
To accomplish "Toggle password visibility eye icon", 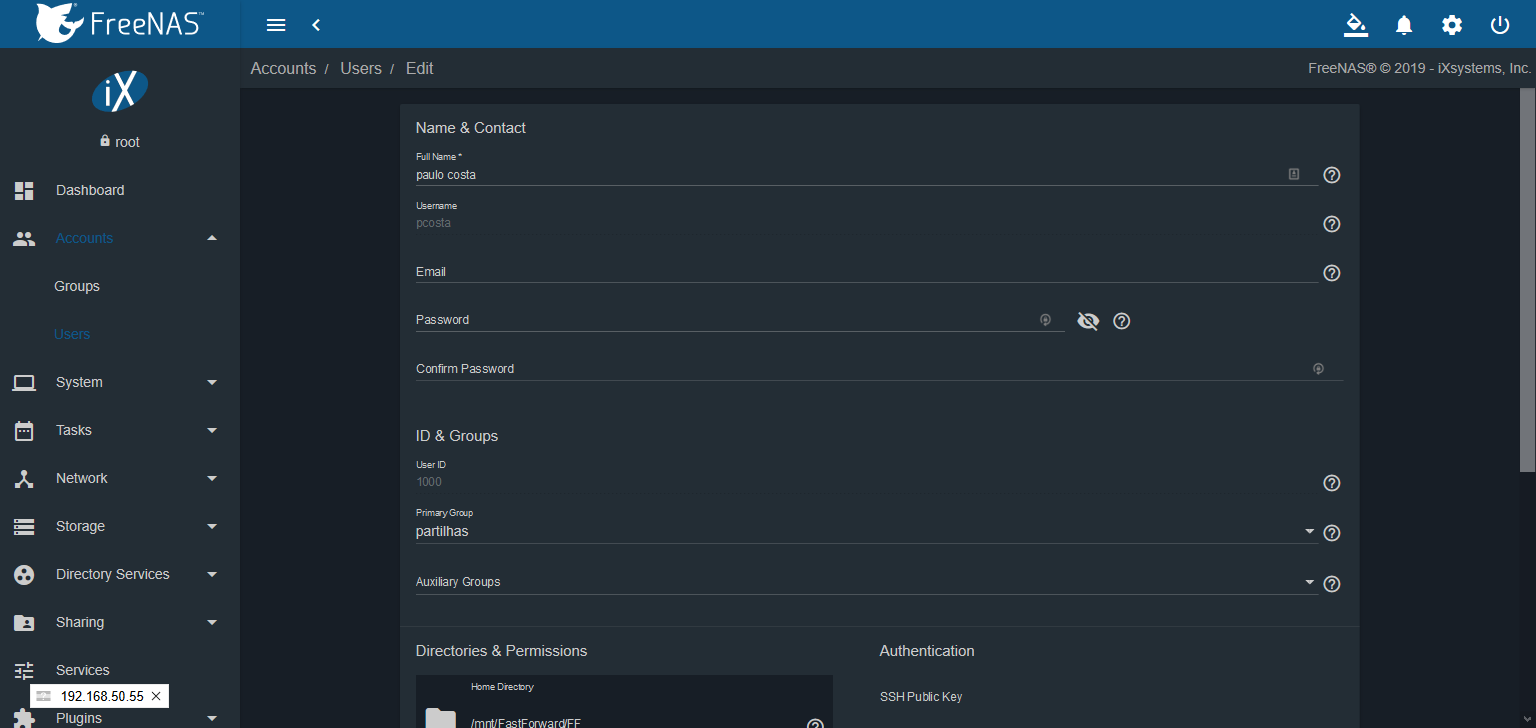I will pos(1088,321).
